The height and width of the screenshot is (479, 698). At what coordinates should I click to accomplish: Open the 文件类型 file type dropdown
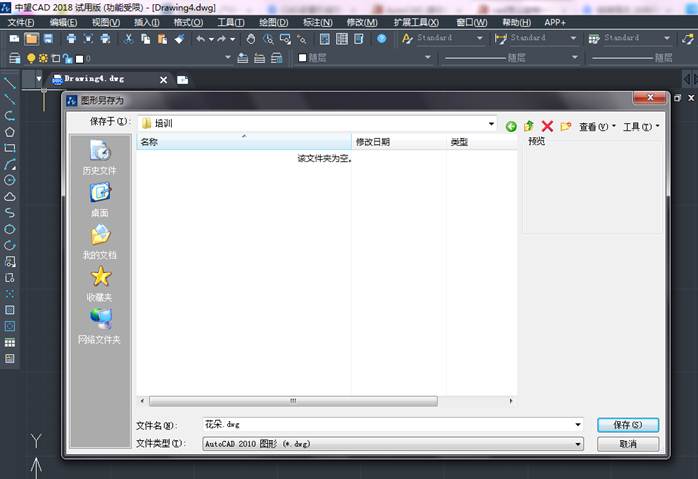coord(578,443)
